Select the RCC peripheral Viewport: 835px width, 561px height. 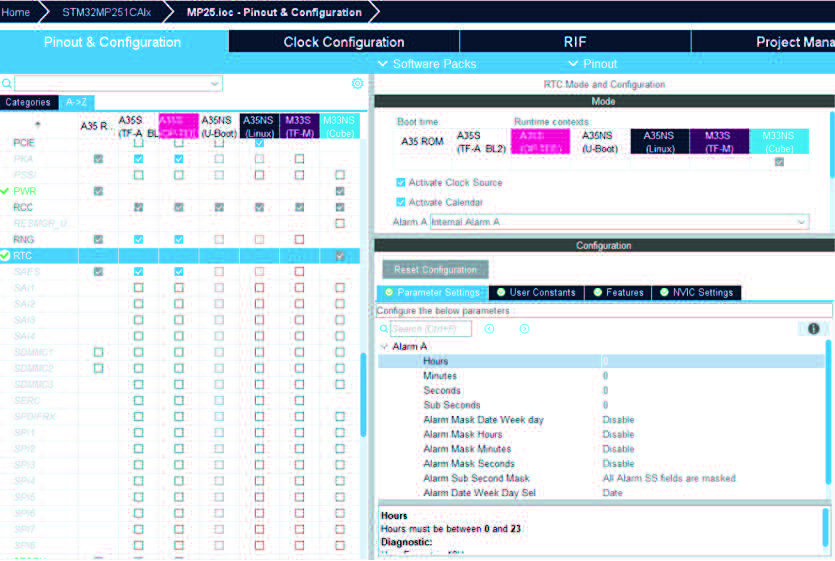point(23,207)
